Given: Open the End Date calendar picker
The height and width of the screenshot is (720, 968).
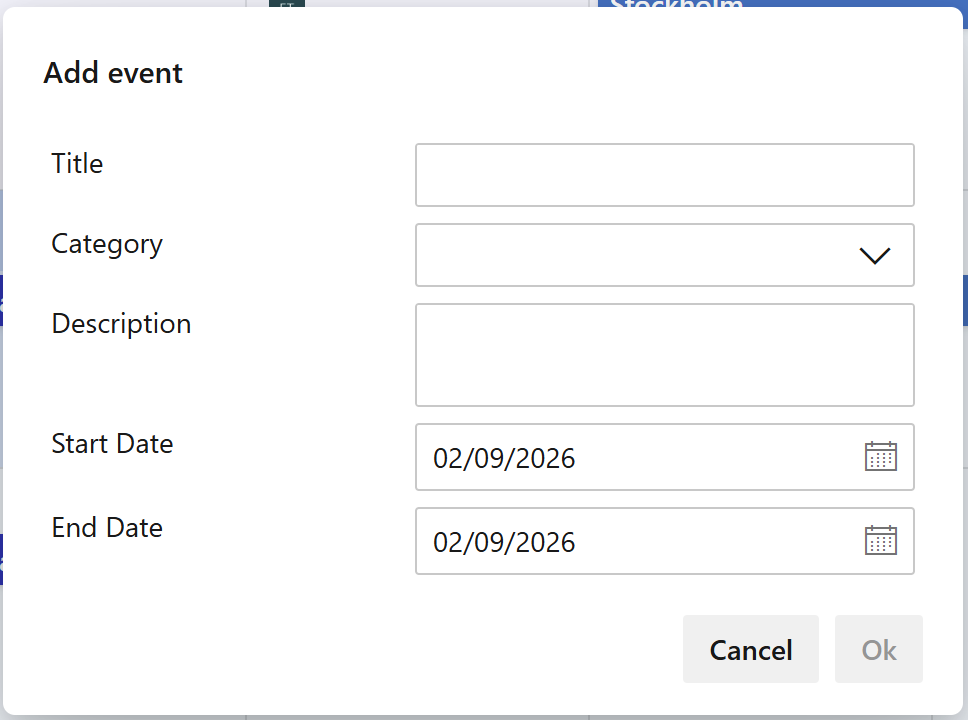Looking at the screenshot, I should 880,541.
